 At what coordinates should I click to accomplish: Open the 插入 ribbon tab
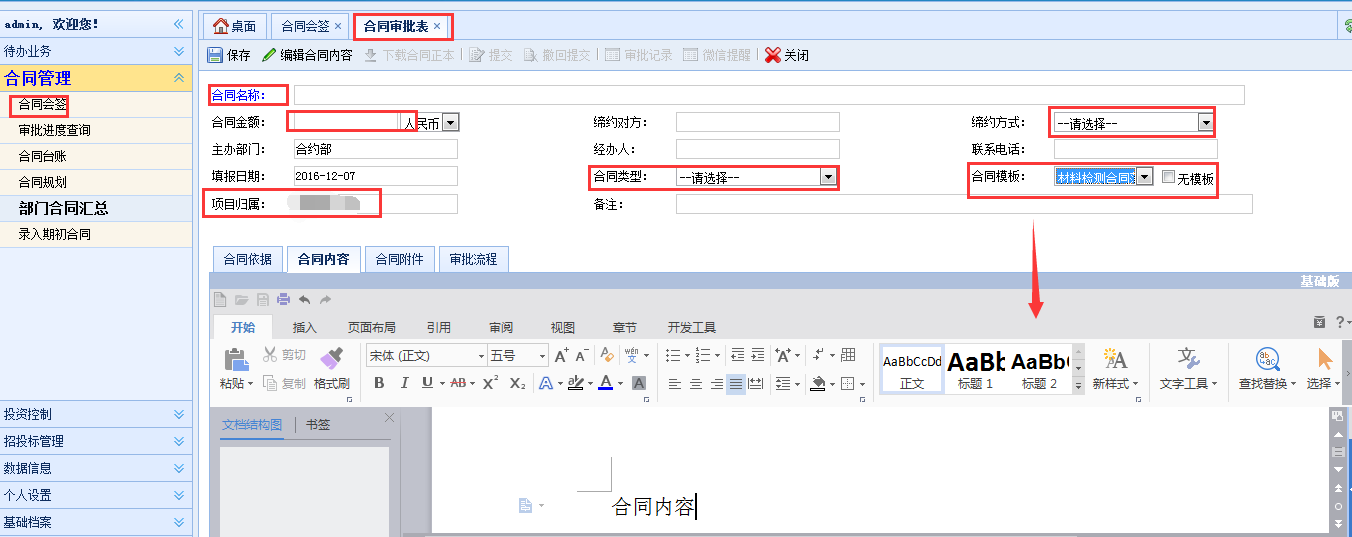[x=304, y=327]
